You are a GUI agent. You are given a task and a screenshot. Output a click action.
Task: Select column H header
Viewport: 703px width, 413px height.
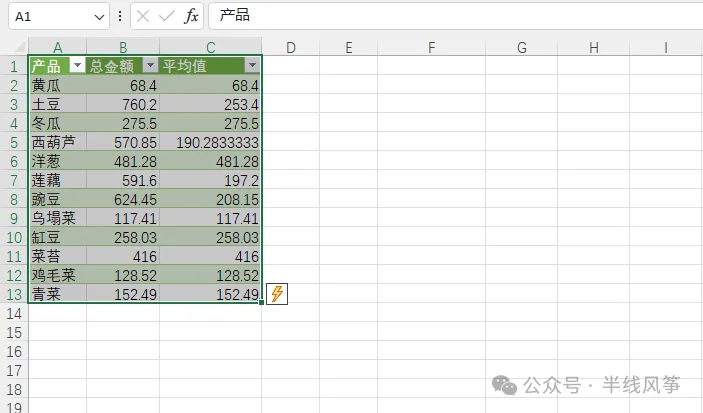pyautogui.click(x=594, y=47)
